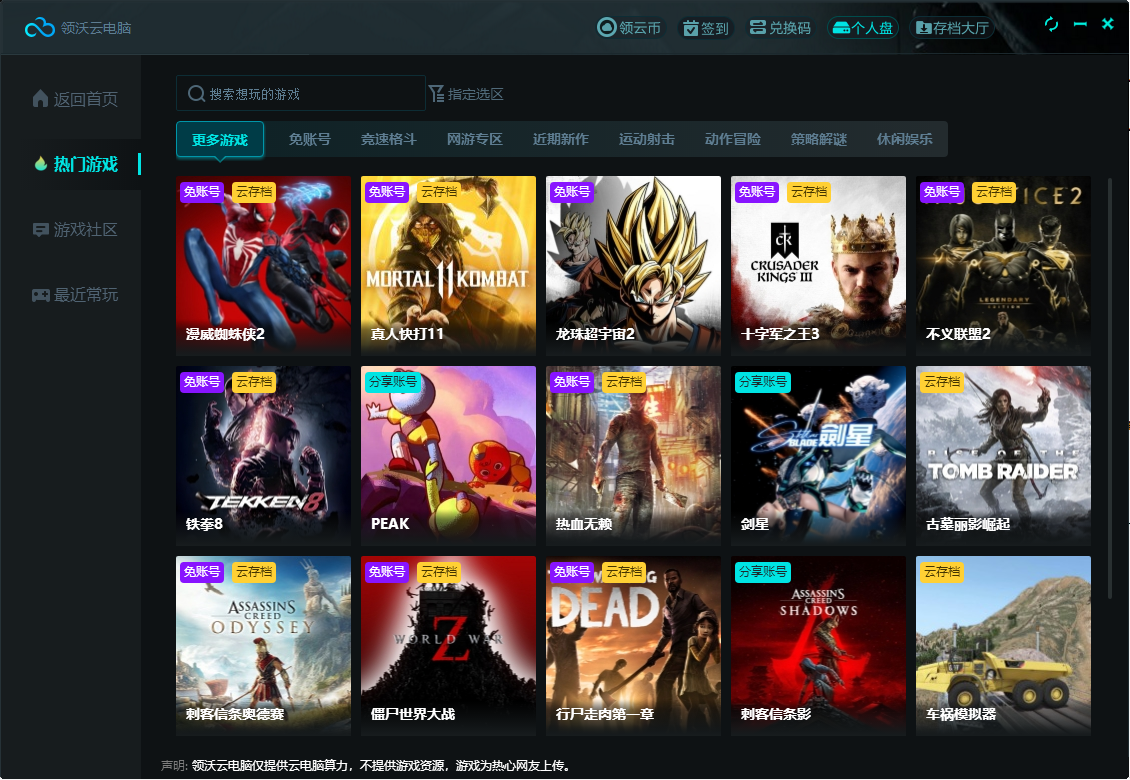Click the 分享账号 badge on 剑星
This screenshot has height=780, width=1130.
(762, 382)
